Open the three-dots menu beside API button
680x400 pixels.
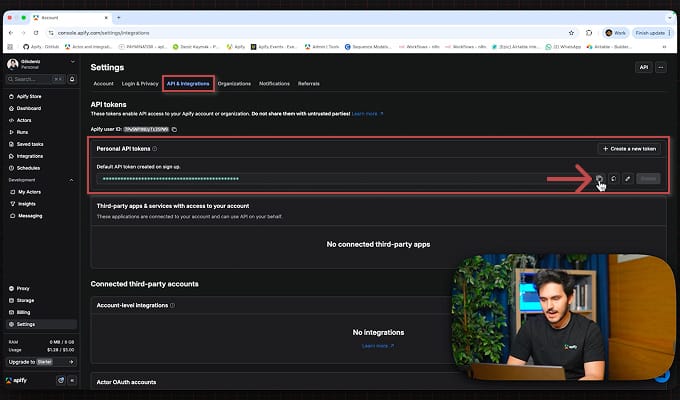click(660, 67)
